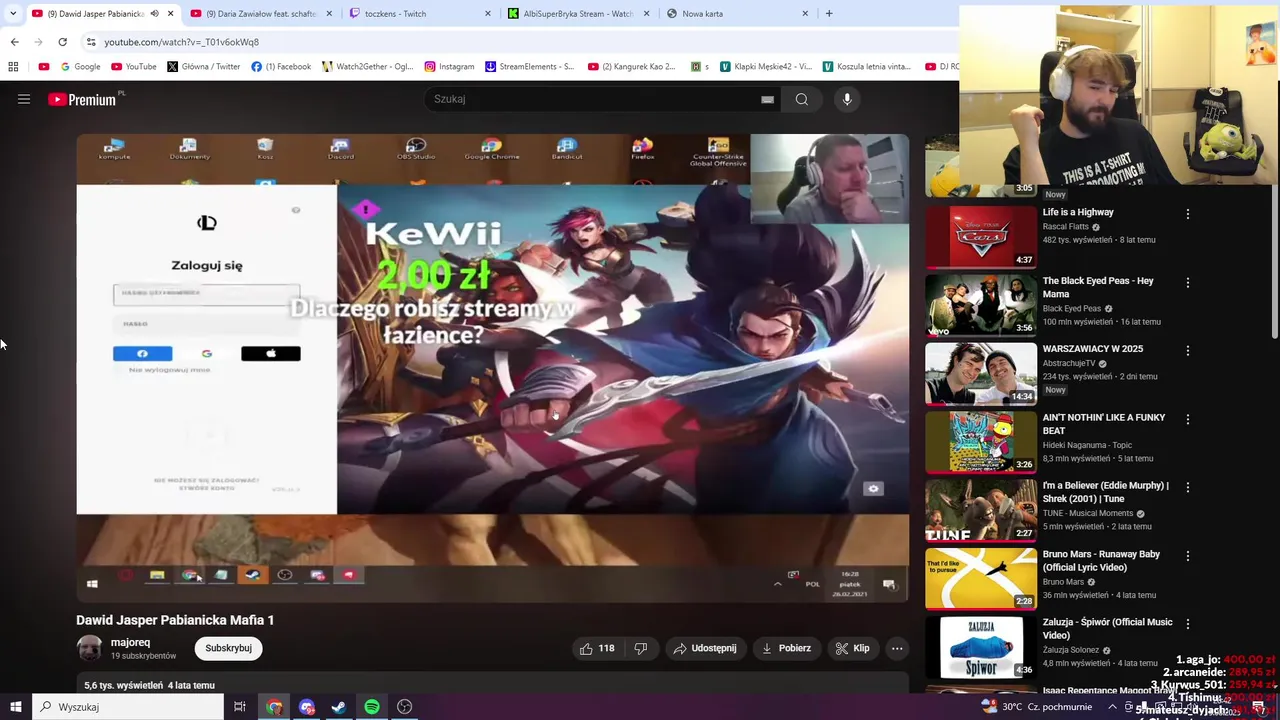
Task: Open Chrome from the Windows taskbar
Action: tap(274, 707)
